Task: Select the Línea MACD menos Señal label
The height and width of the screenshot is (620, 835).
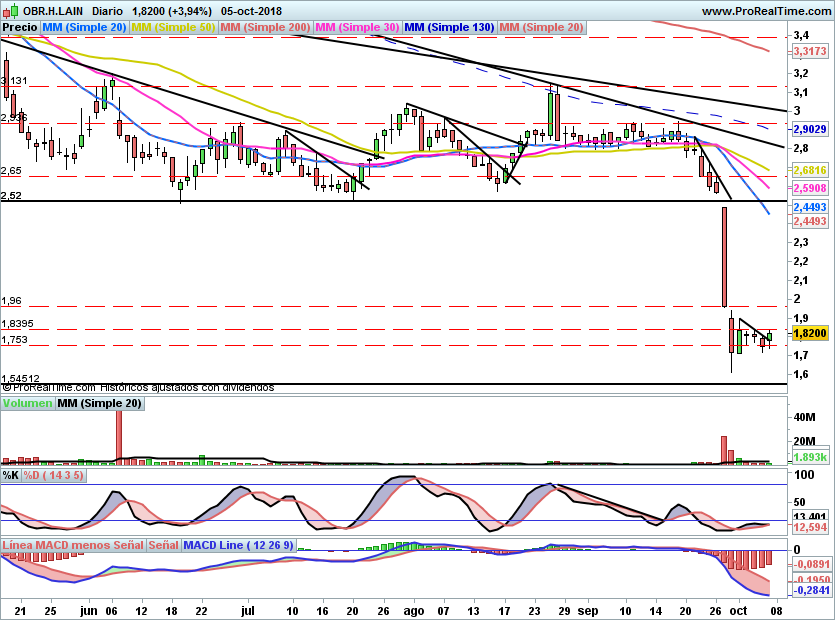Action: [73, 545]
